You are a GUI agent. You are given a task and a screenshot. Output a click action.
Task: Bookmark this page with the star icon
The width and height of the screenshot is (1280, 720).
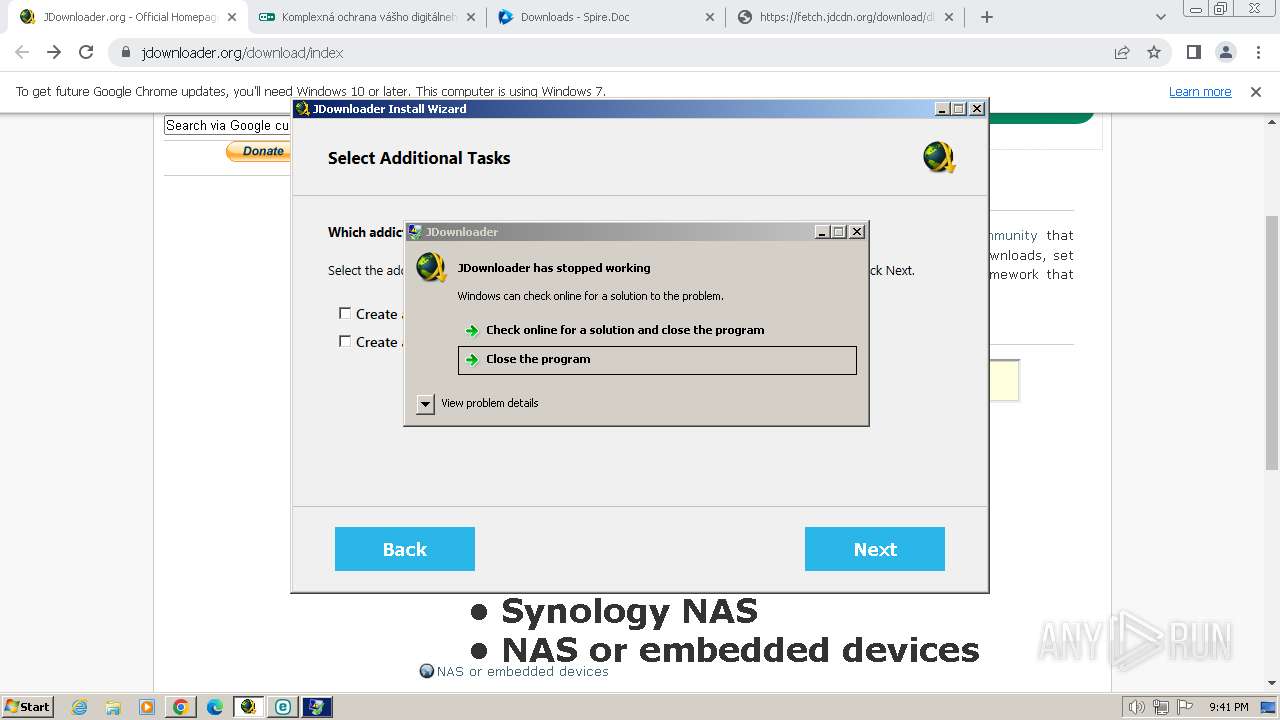click(1154, 53)
